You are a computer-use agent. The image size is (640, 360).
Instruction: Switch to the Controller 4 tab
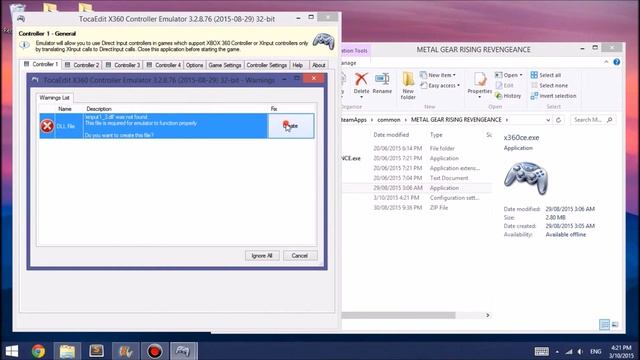pos(163,65)
